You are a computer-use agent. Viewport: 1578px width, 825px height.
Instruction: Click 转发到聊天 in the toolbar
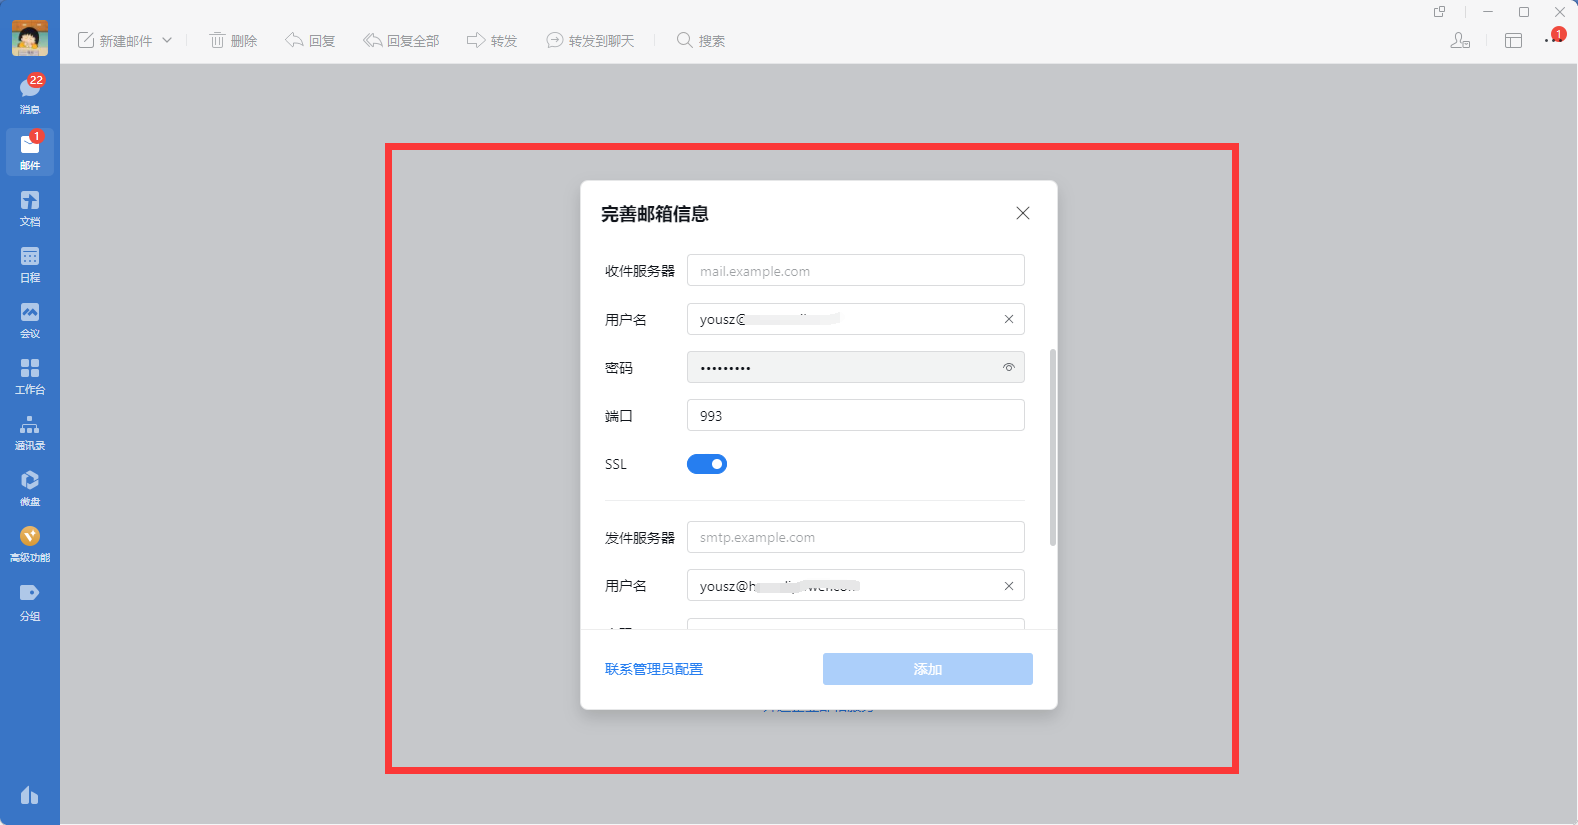tap(590, 41)
